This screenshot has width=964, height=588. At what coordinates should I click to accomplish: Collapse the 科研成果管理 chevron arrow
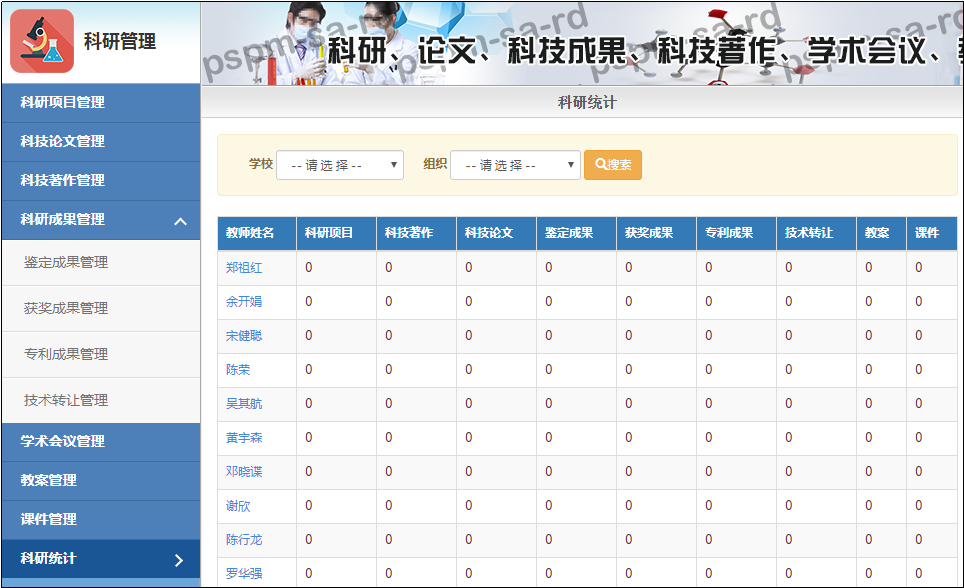point(180,220)
